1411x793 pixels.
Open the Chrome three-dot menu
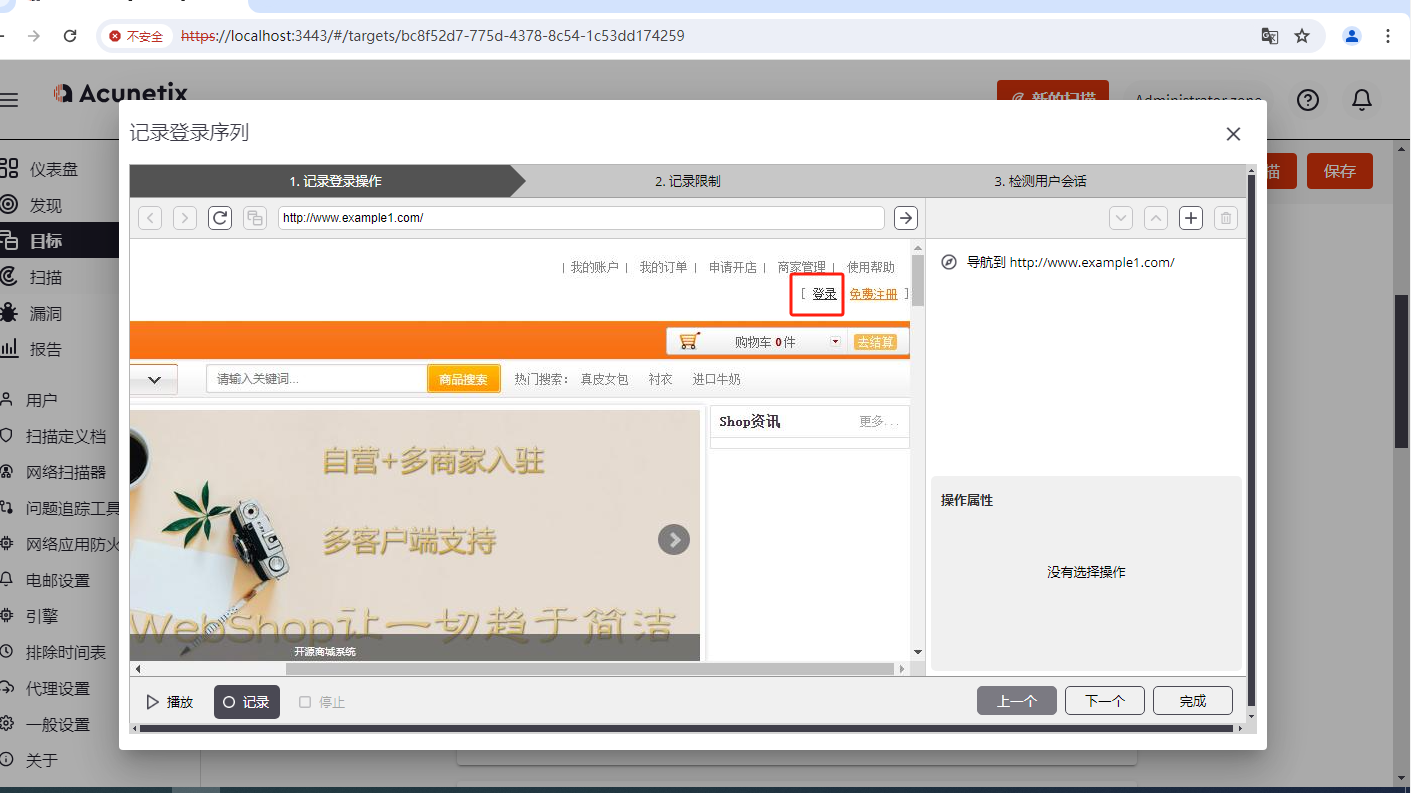(1388, 36)
